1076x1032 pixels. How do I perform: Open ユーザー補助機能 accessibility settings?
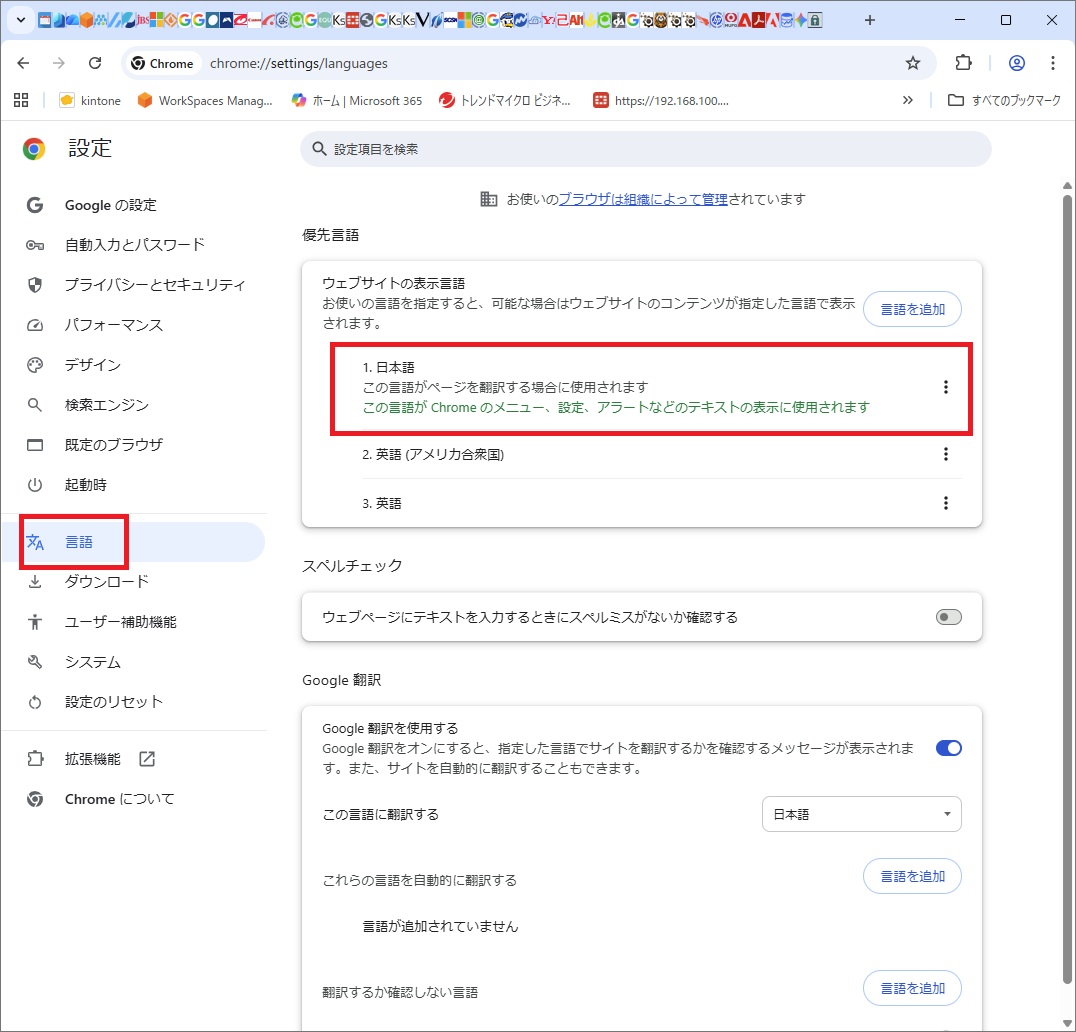click(120, 621)
